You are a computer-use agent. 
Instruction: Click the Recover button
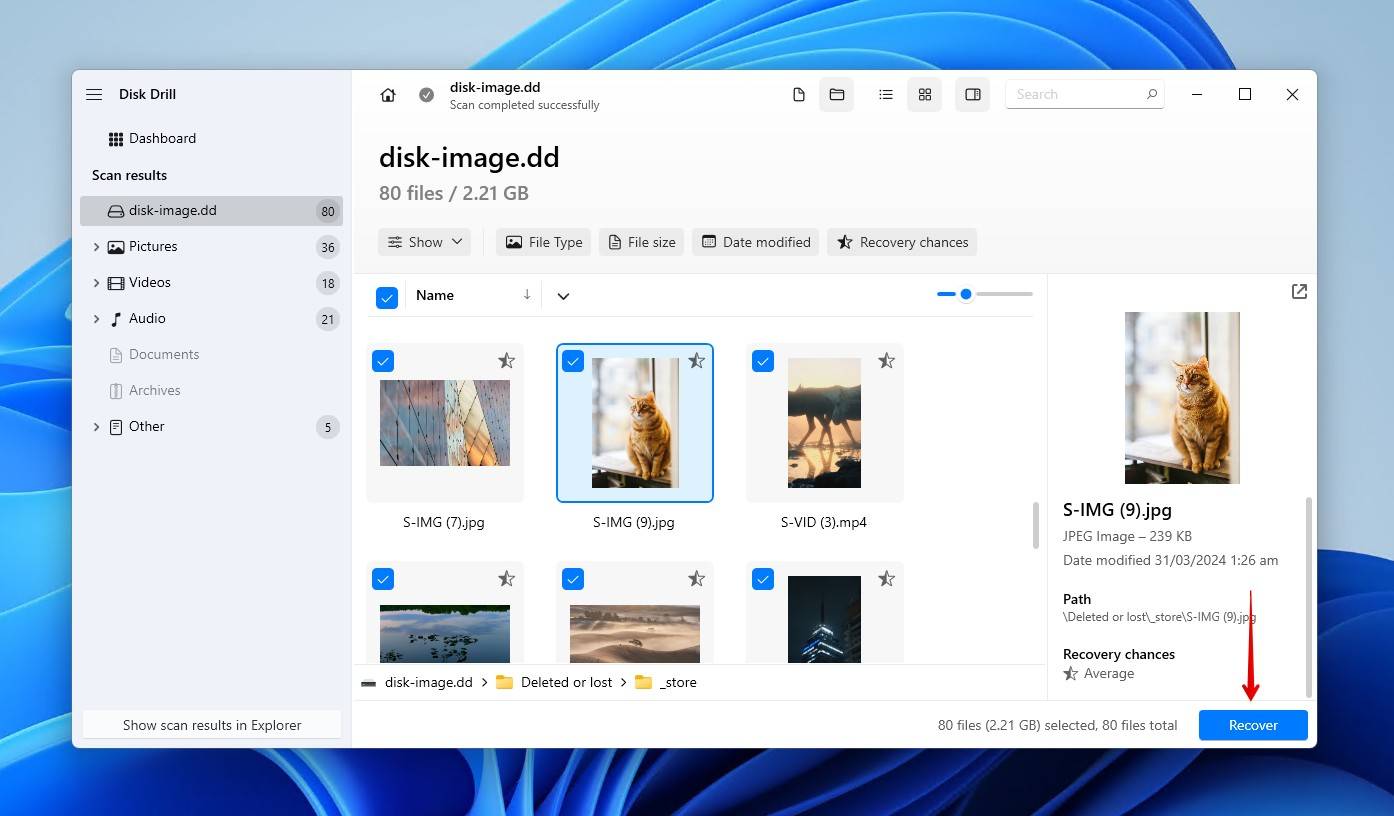click(x=1253, y=725)
